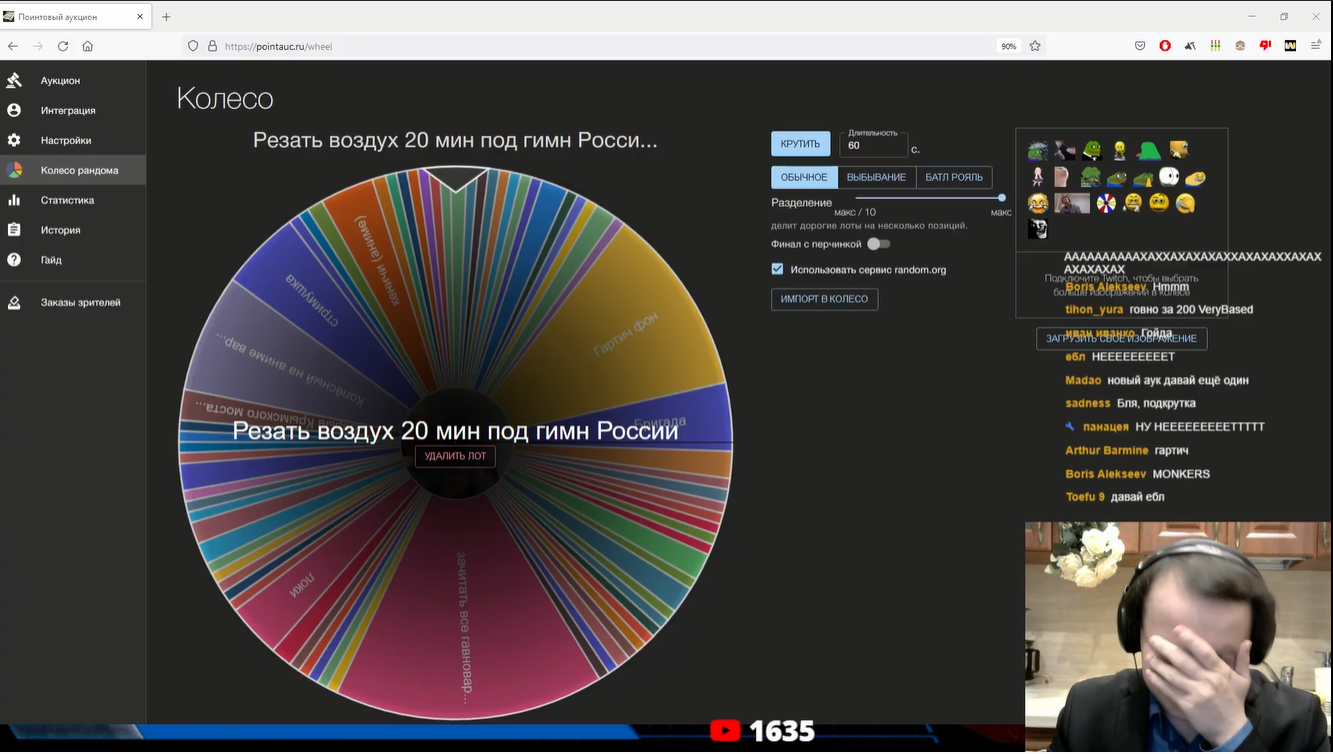1333x754 pixels.
Task: Focus the Длительность duration input field
Action: coord(872,146)
